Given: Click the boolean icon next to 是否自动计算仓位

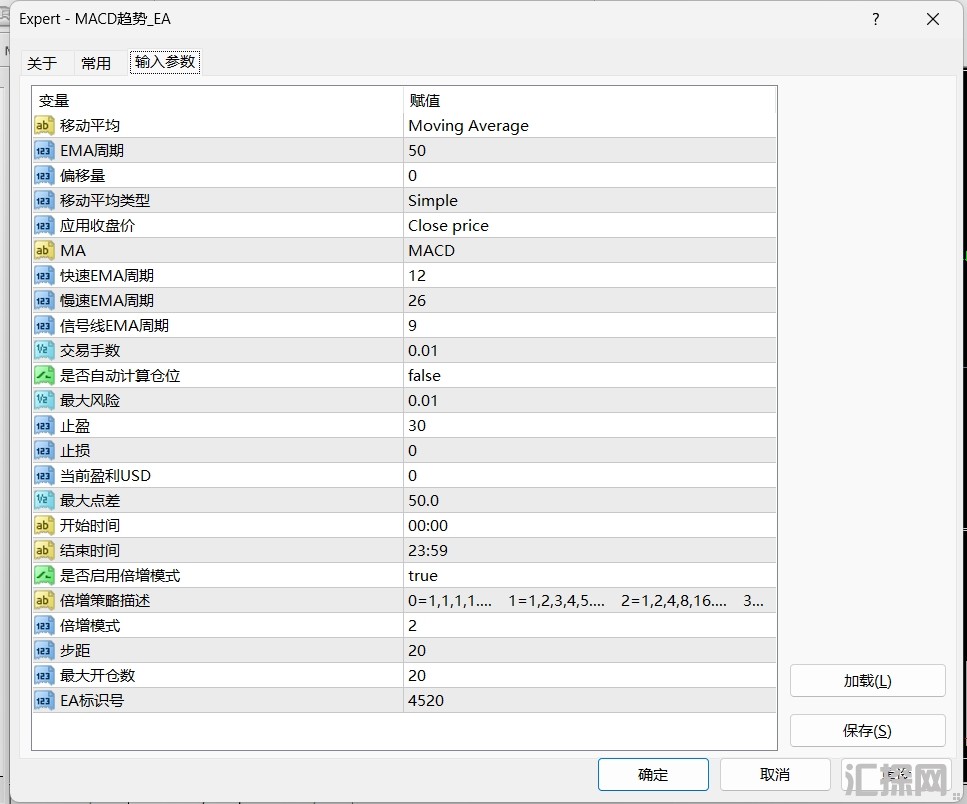Looking at the screenshot, I should [44, 376].
